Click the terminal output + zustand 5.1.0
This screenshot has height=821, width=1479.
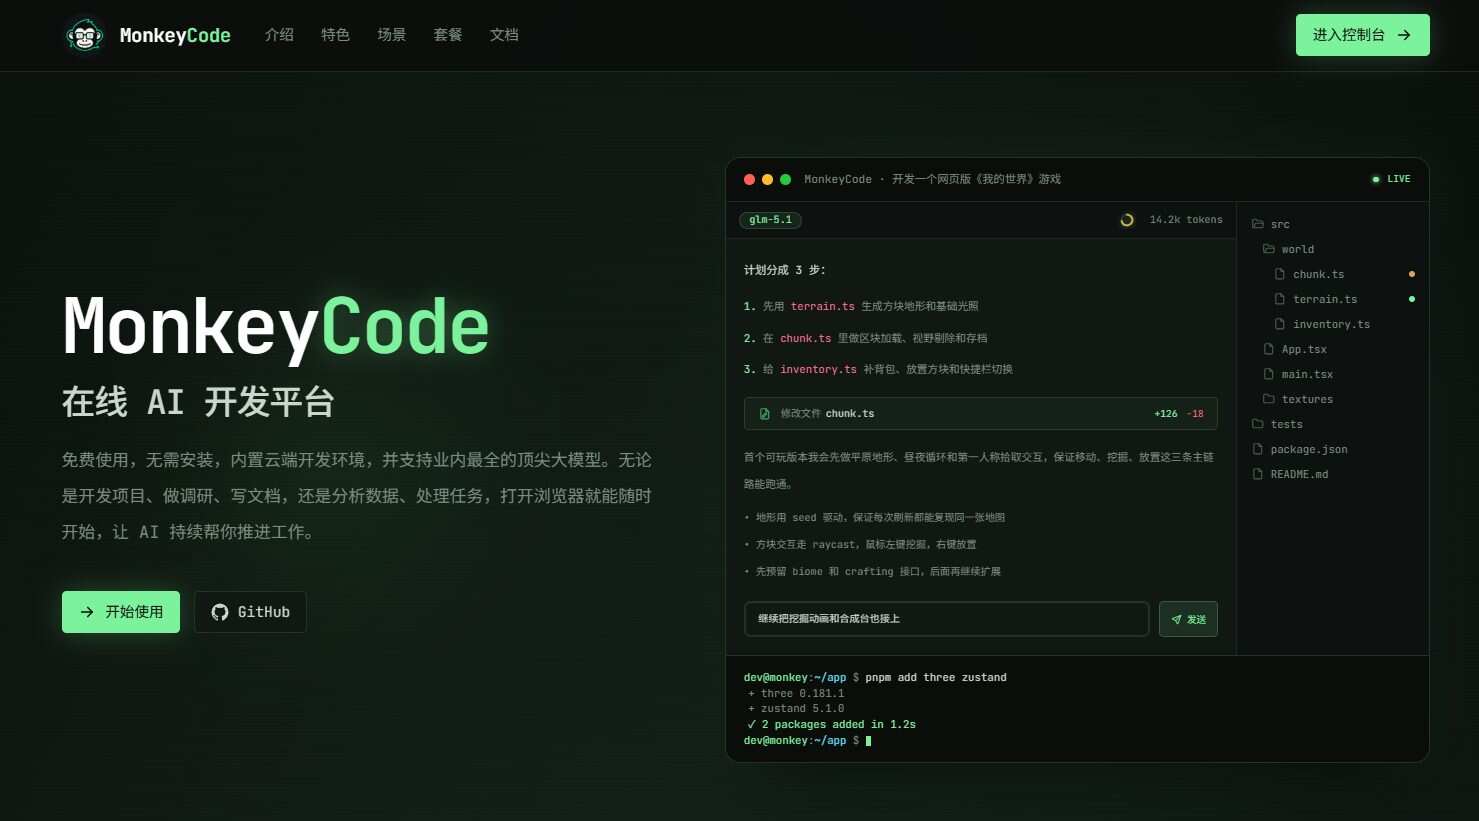796,708
